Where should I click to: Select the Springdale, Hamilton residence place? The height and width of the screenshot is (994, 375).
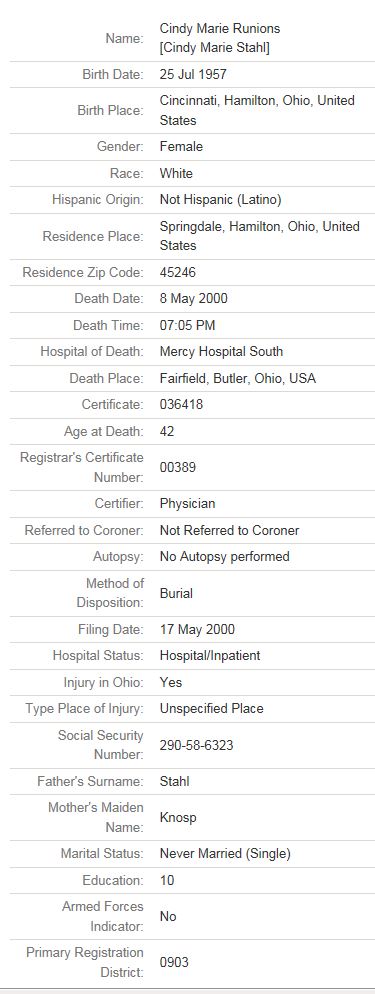pyautogui.click(x=260, y=236)
